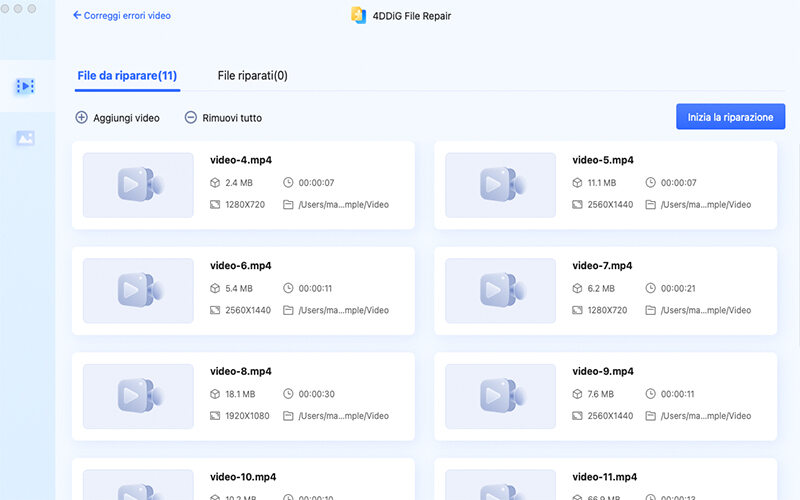Click the plus icon for Aggiungi video
This screenshot has width=800, height=500.
[82, 117]
